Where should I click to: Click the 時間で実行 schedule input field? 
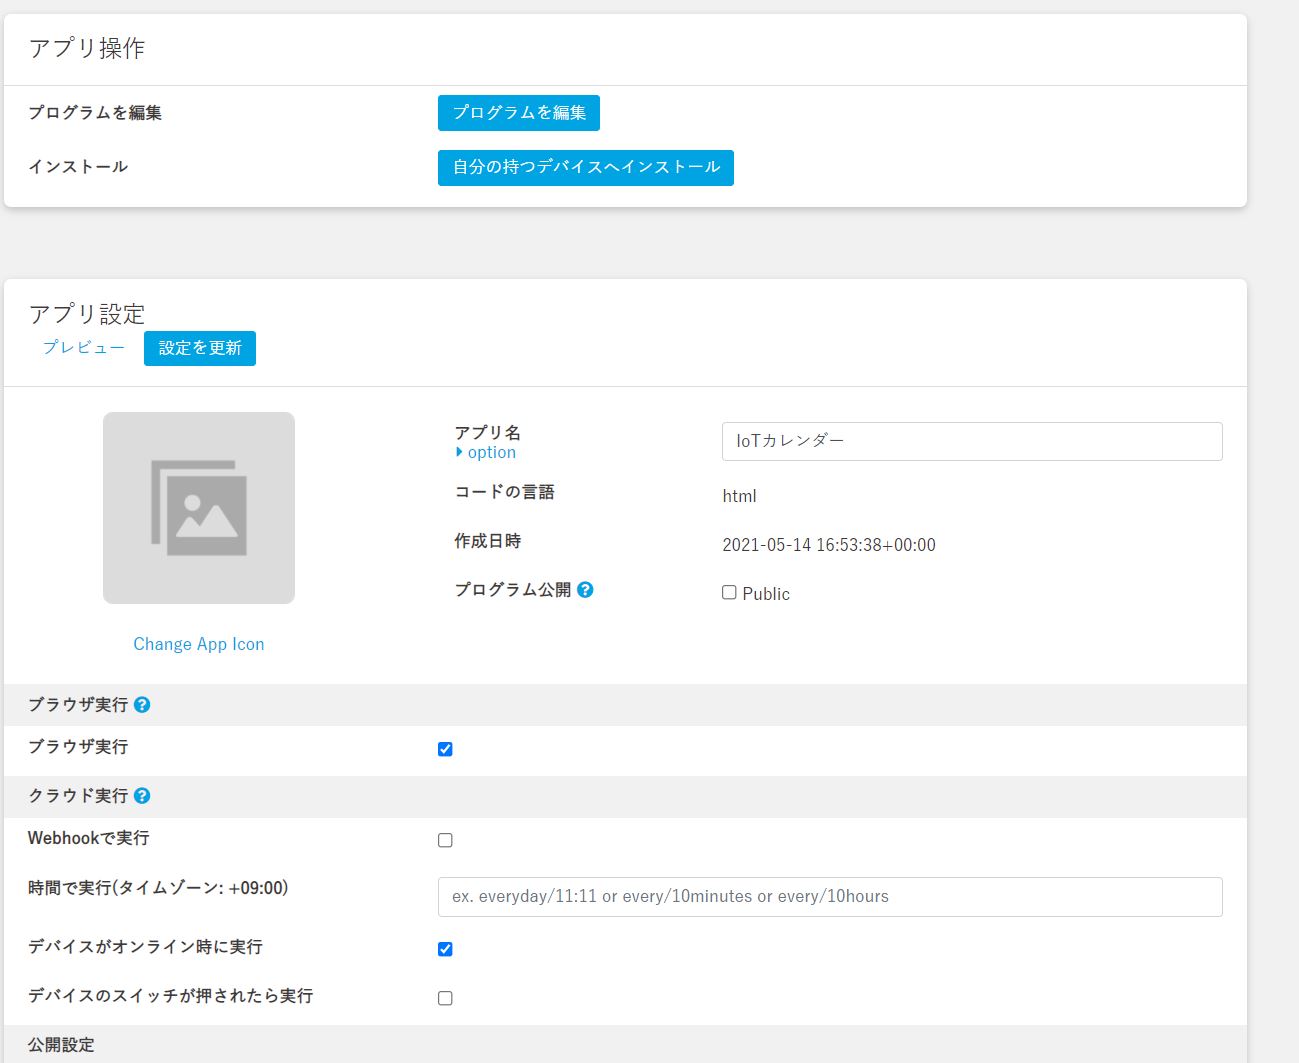tap(829, 897)
